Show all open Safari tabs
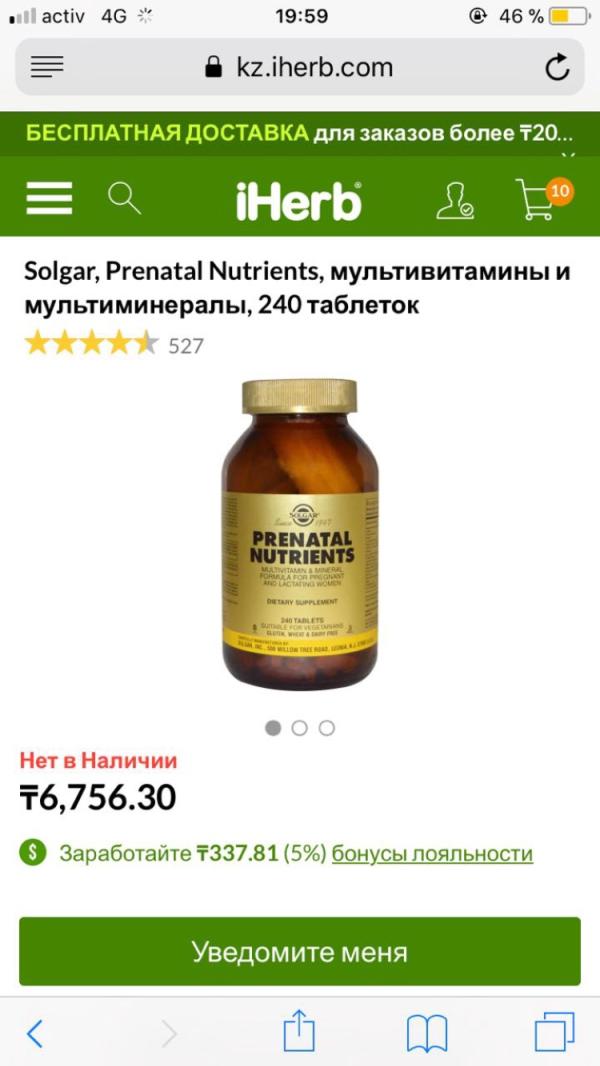600x1066 pixels. pos(554,1031)
